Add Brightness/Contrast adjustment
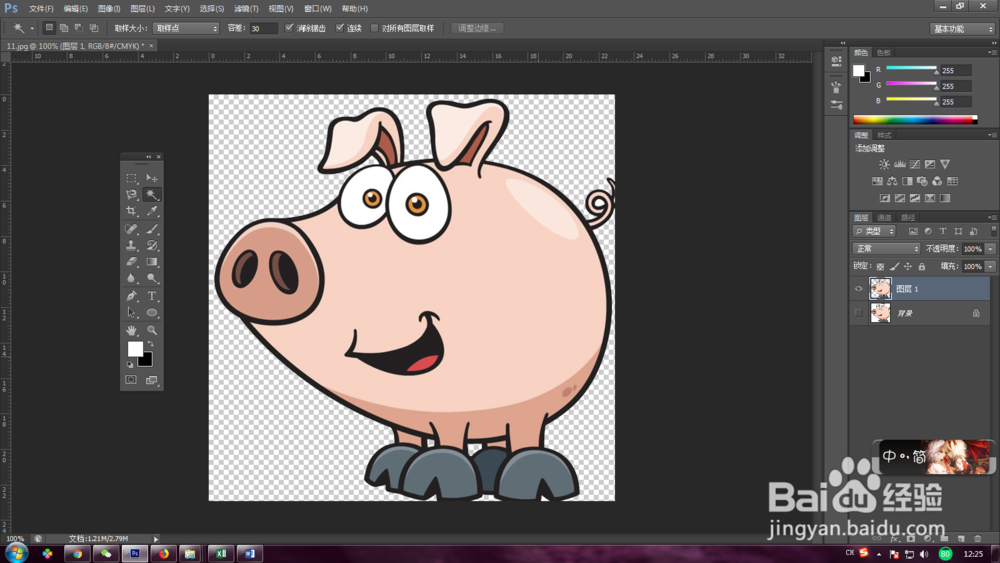 pos(884,165)
